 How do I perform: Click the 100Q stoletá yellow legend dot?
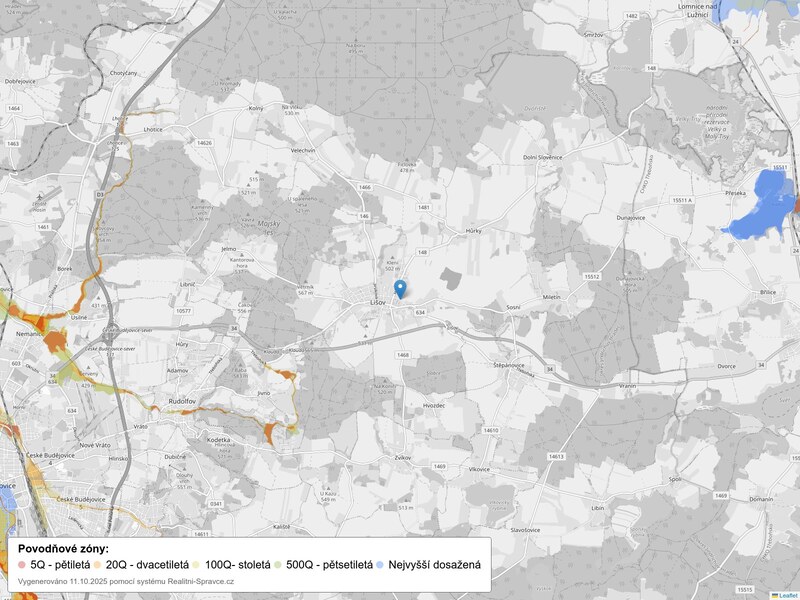196,565
